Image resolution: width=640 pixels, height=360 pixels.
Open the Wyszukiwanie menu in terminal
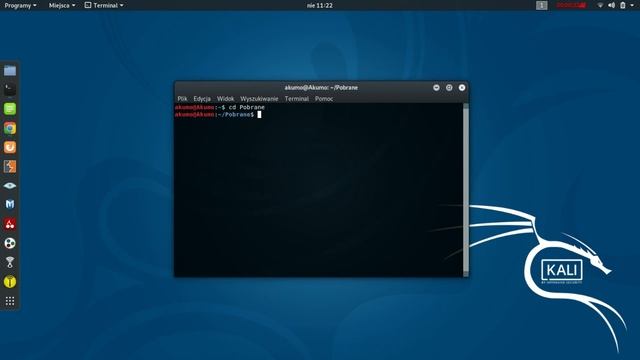(259, 99)
